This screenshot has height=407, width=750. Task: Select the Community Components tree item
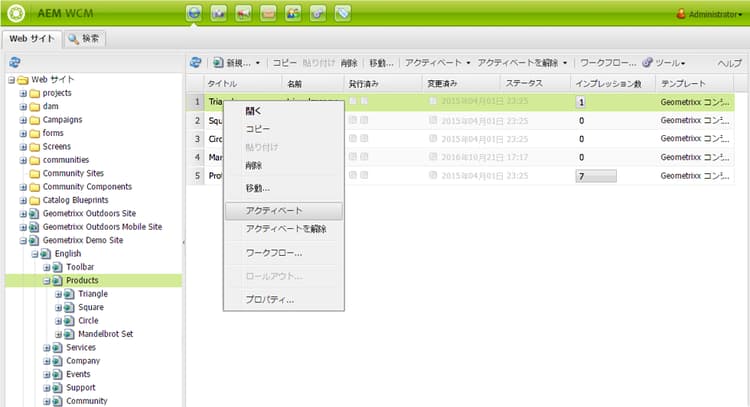pos(87,187)
